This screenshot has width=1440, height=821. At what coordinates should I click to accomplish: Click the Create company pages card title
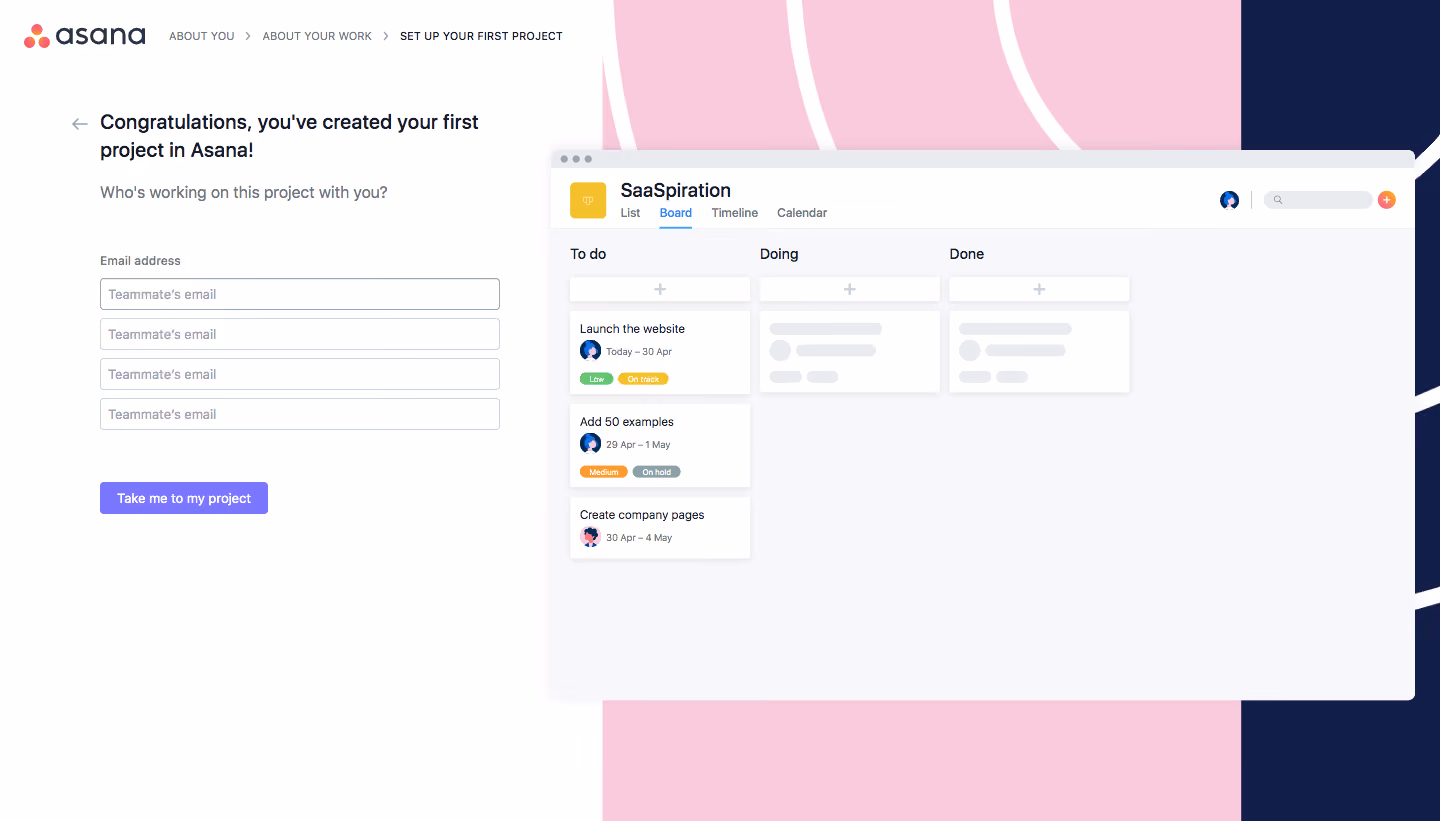(x=642, y=515)
